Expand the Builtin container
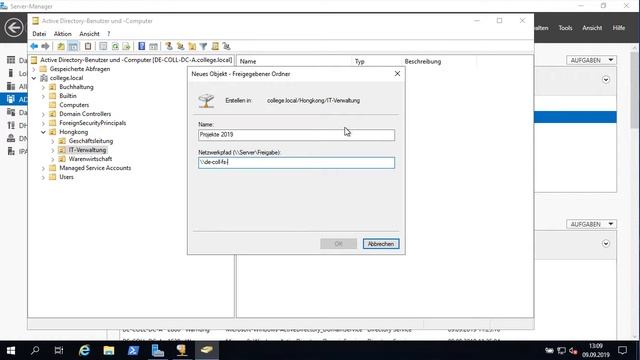This screenshot has height=360, width=640. pos(43,96)
